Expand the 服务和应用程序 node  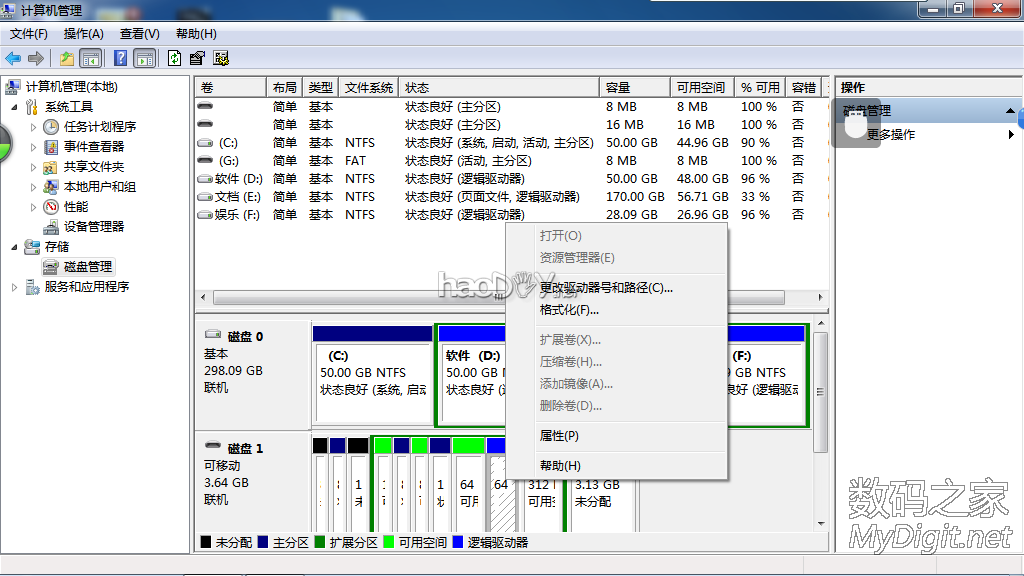click(x=15, y=287)
